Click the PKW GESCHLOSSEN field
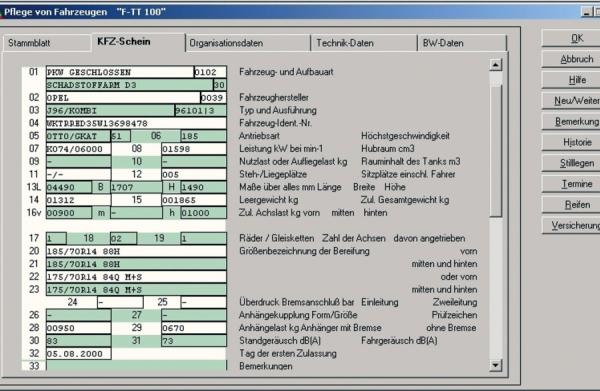The height and width of the screenshot is (391, 600). coord(120,72)
